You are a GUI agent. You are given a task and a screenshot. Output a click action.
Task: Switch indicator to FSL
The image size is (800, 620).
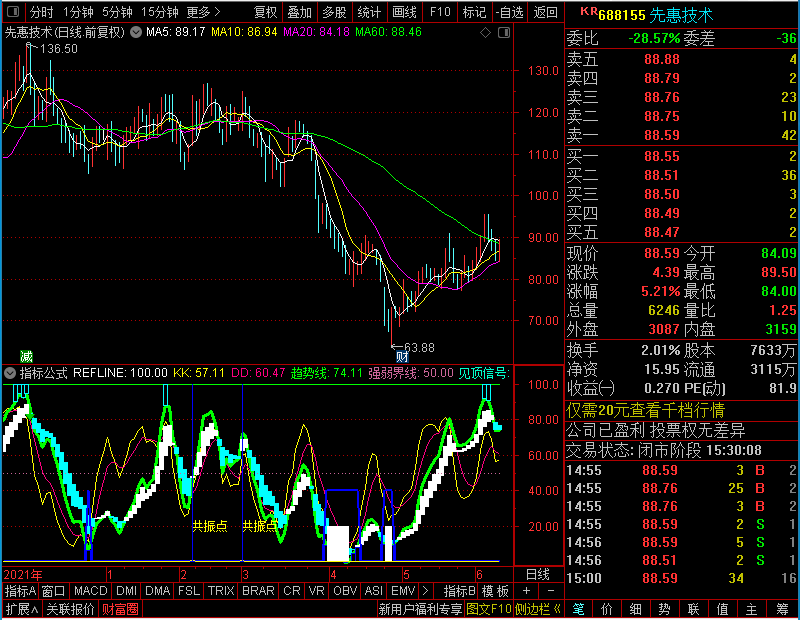pyautogui.click(x=189, y=591)
